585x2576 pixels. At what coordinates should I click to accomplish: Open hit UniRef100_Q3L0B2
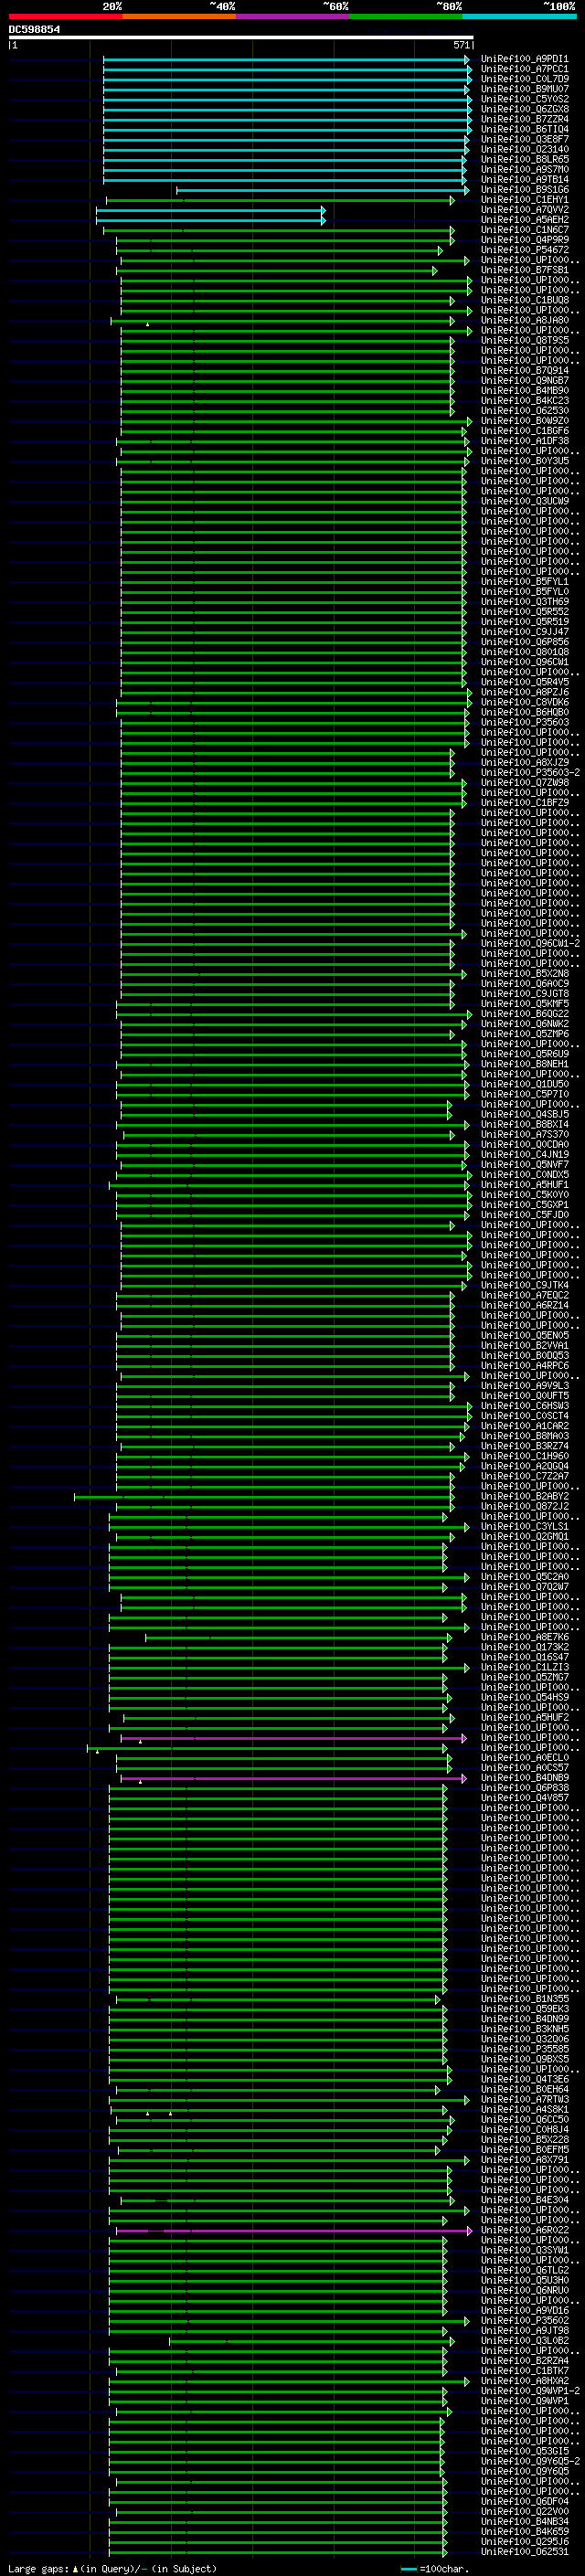[x=524, y=2341]
